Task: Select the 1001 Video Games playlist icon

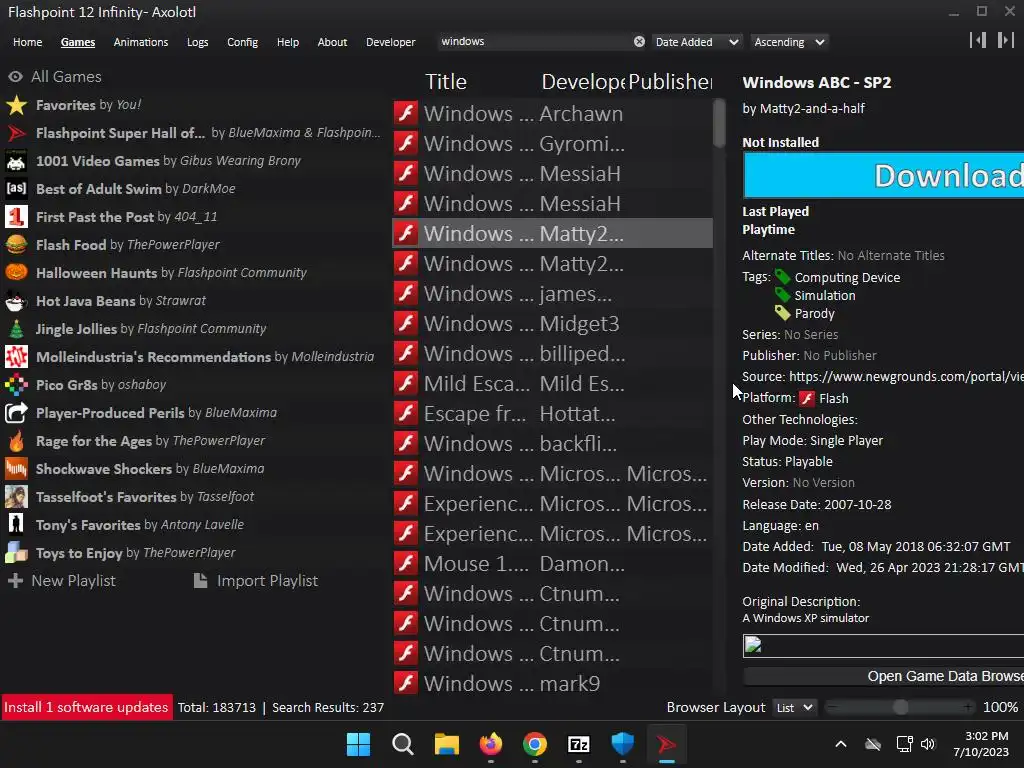Action: tap(16, 161)
